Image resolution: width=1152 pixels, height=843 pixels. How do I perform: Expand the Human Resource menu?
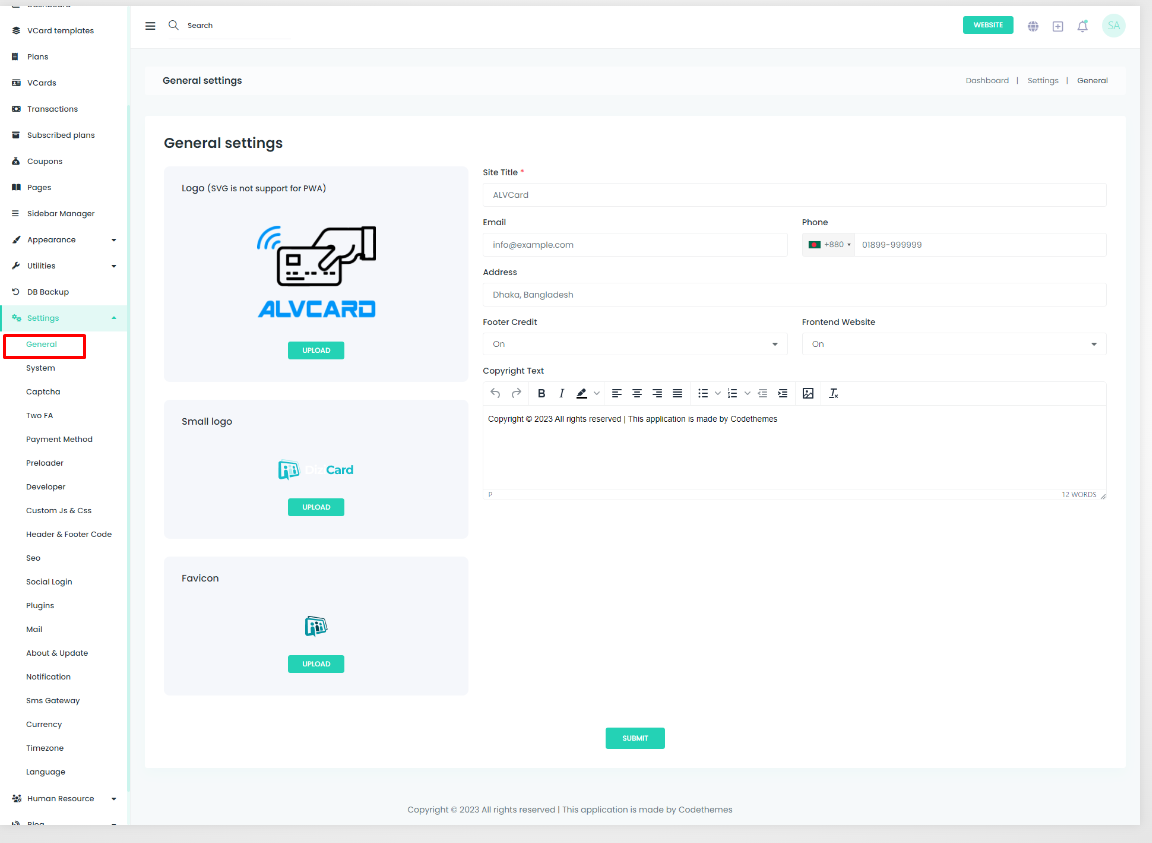point(64,798)
